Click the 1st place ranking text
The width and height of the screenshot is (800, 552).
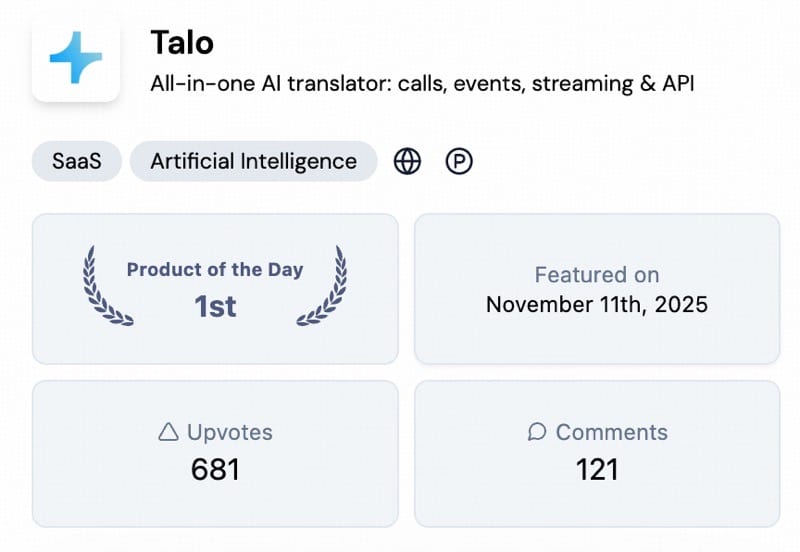[x=215, y=306]
